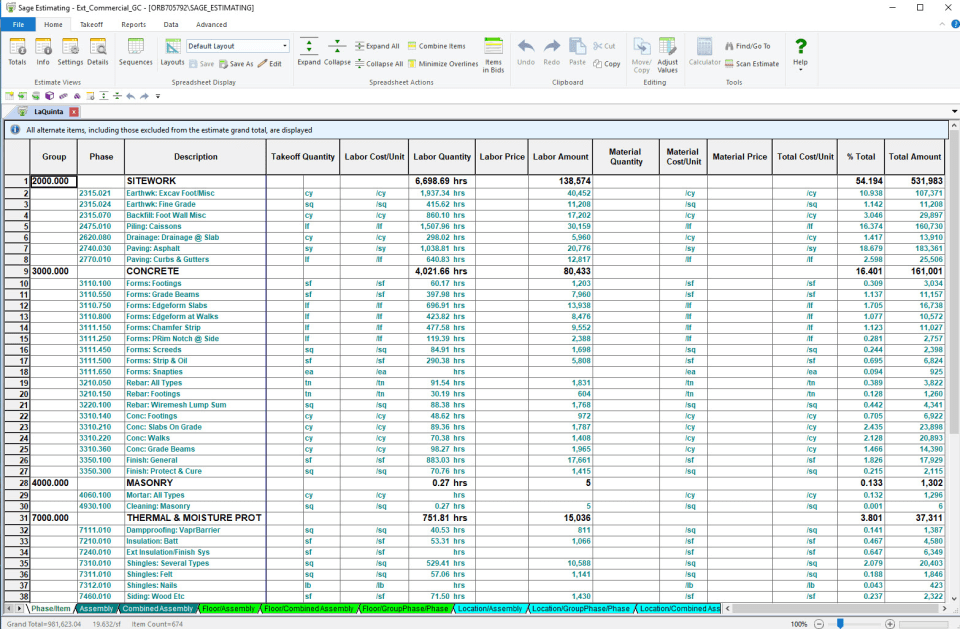Open the Totals estimate view

pyautogui.click(x=17, y=51)
